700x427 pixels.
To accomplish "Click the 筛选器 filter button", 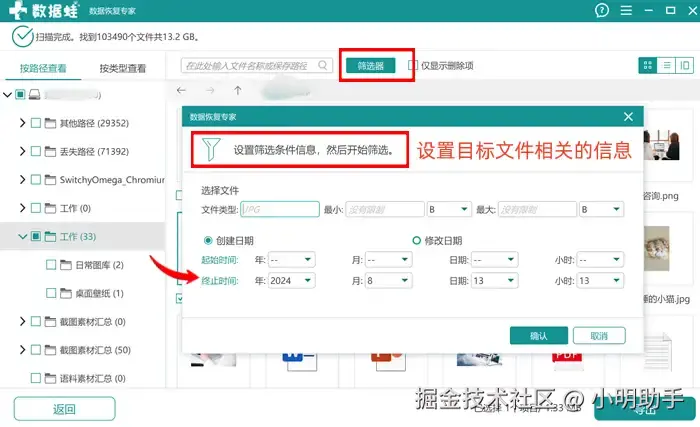I will click(371, 66).
